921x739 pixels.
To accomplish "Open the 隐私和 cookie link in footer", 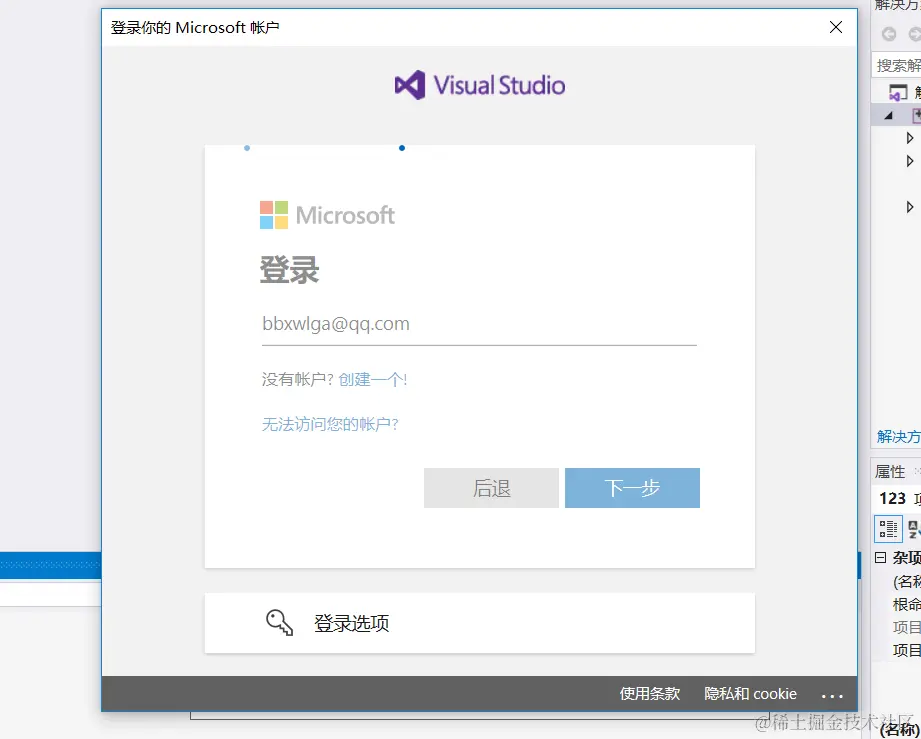I will pyautogui.click(x=750, y=694).
